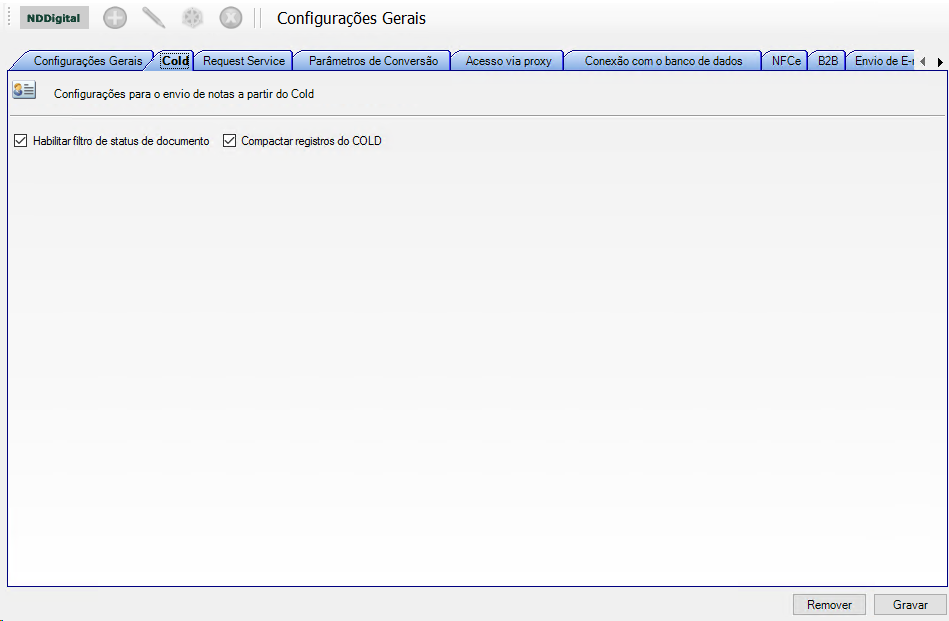The height and width of the screenshot is (621, 949).
Task: Click the Configurações Gerais title text
Action: (x=352, y=18)
